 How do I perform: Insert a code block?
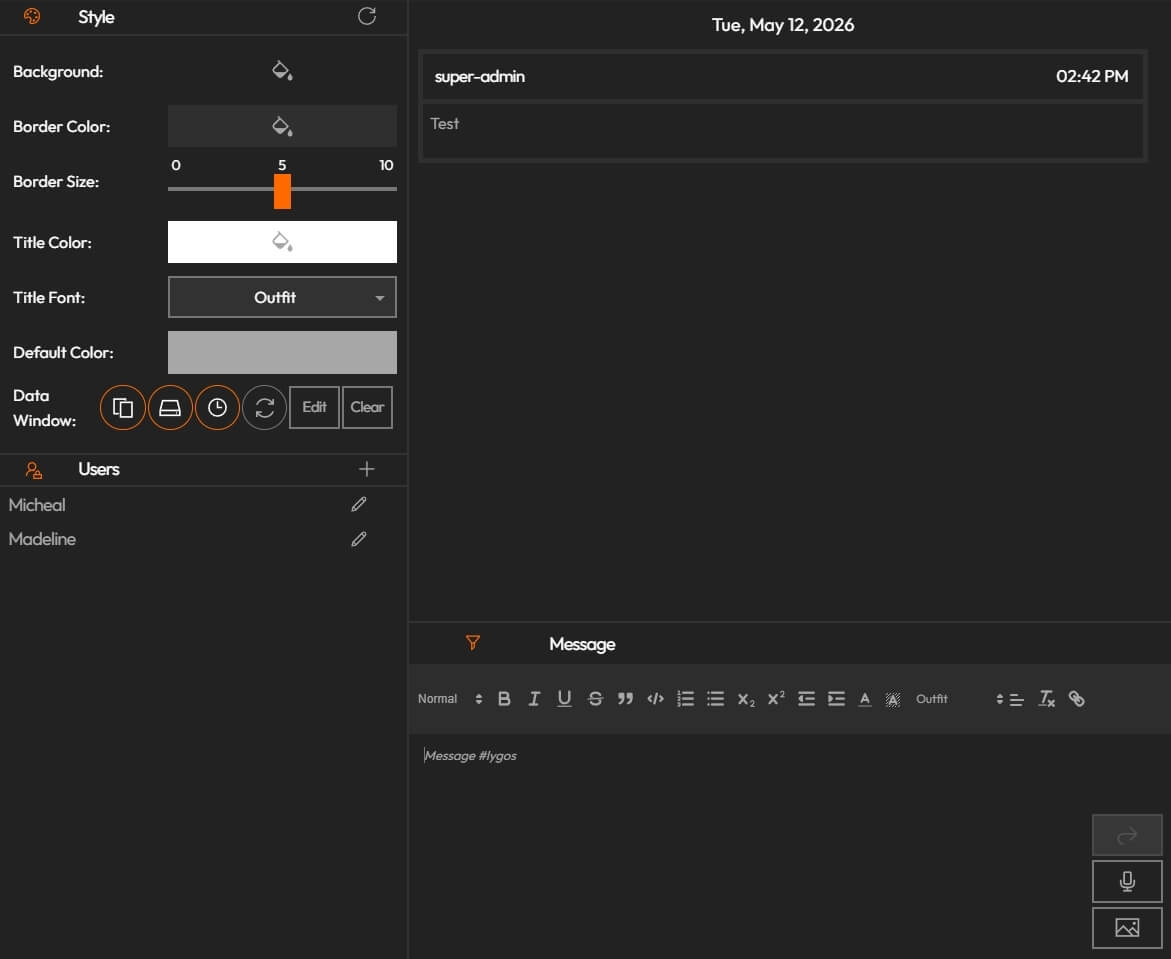tap(656, 699)
